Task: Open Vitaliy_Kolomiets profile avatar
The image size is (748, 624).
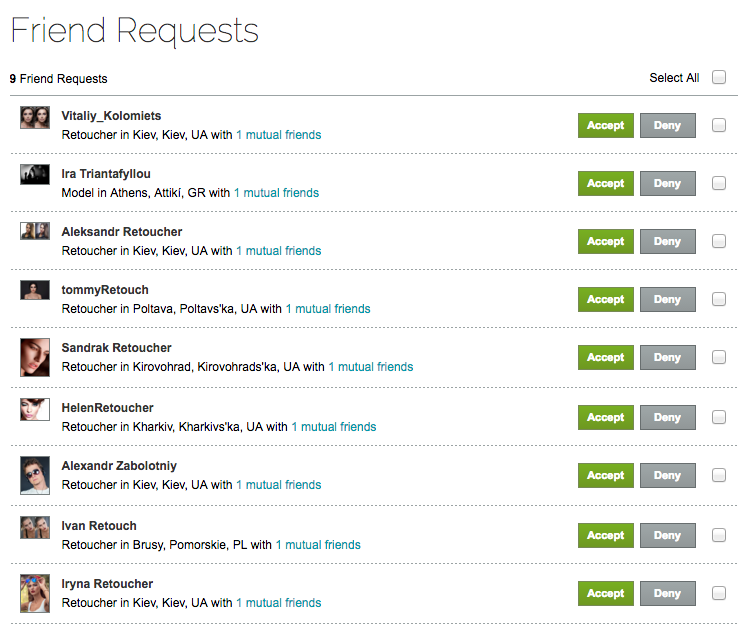Action: pos(35,117)
